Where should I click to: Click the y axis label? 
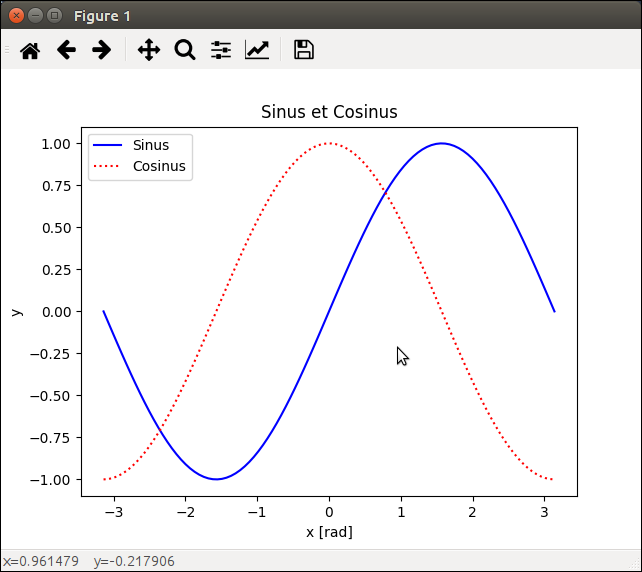click(x=16, y=312)
